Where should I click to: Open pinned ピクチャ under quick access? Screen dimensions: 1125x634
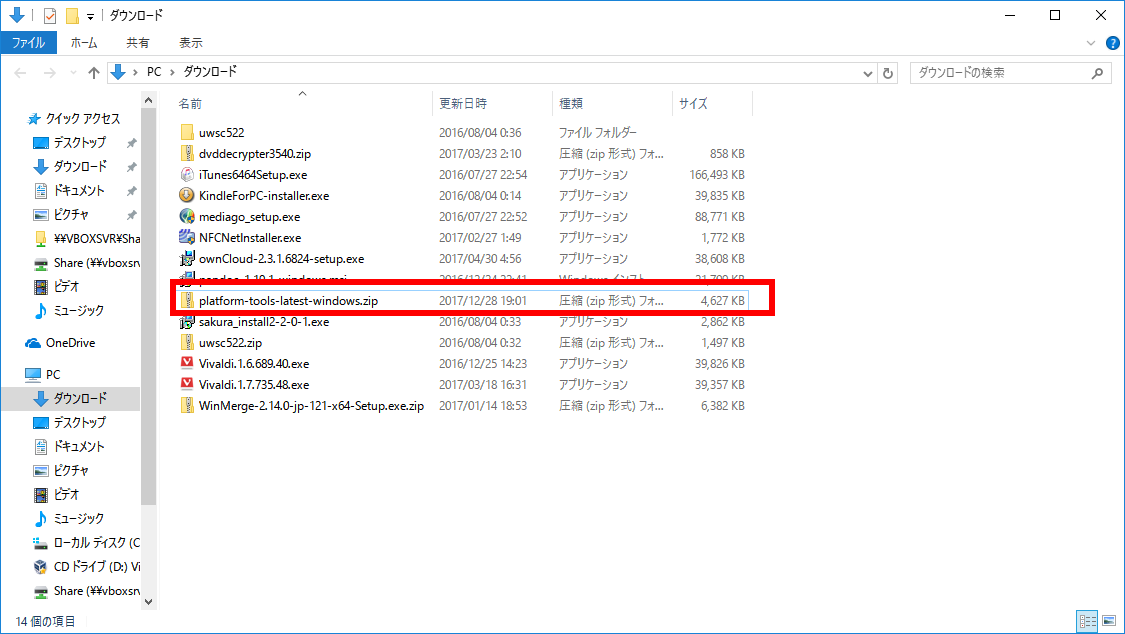(71, 214)
